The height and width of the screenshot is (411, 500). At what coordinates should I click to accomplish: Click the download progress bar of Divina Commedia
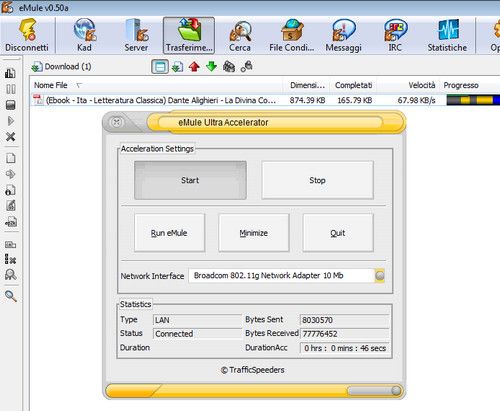pyautogui.click(x=473, y=100)
